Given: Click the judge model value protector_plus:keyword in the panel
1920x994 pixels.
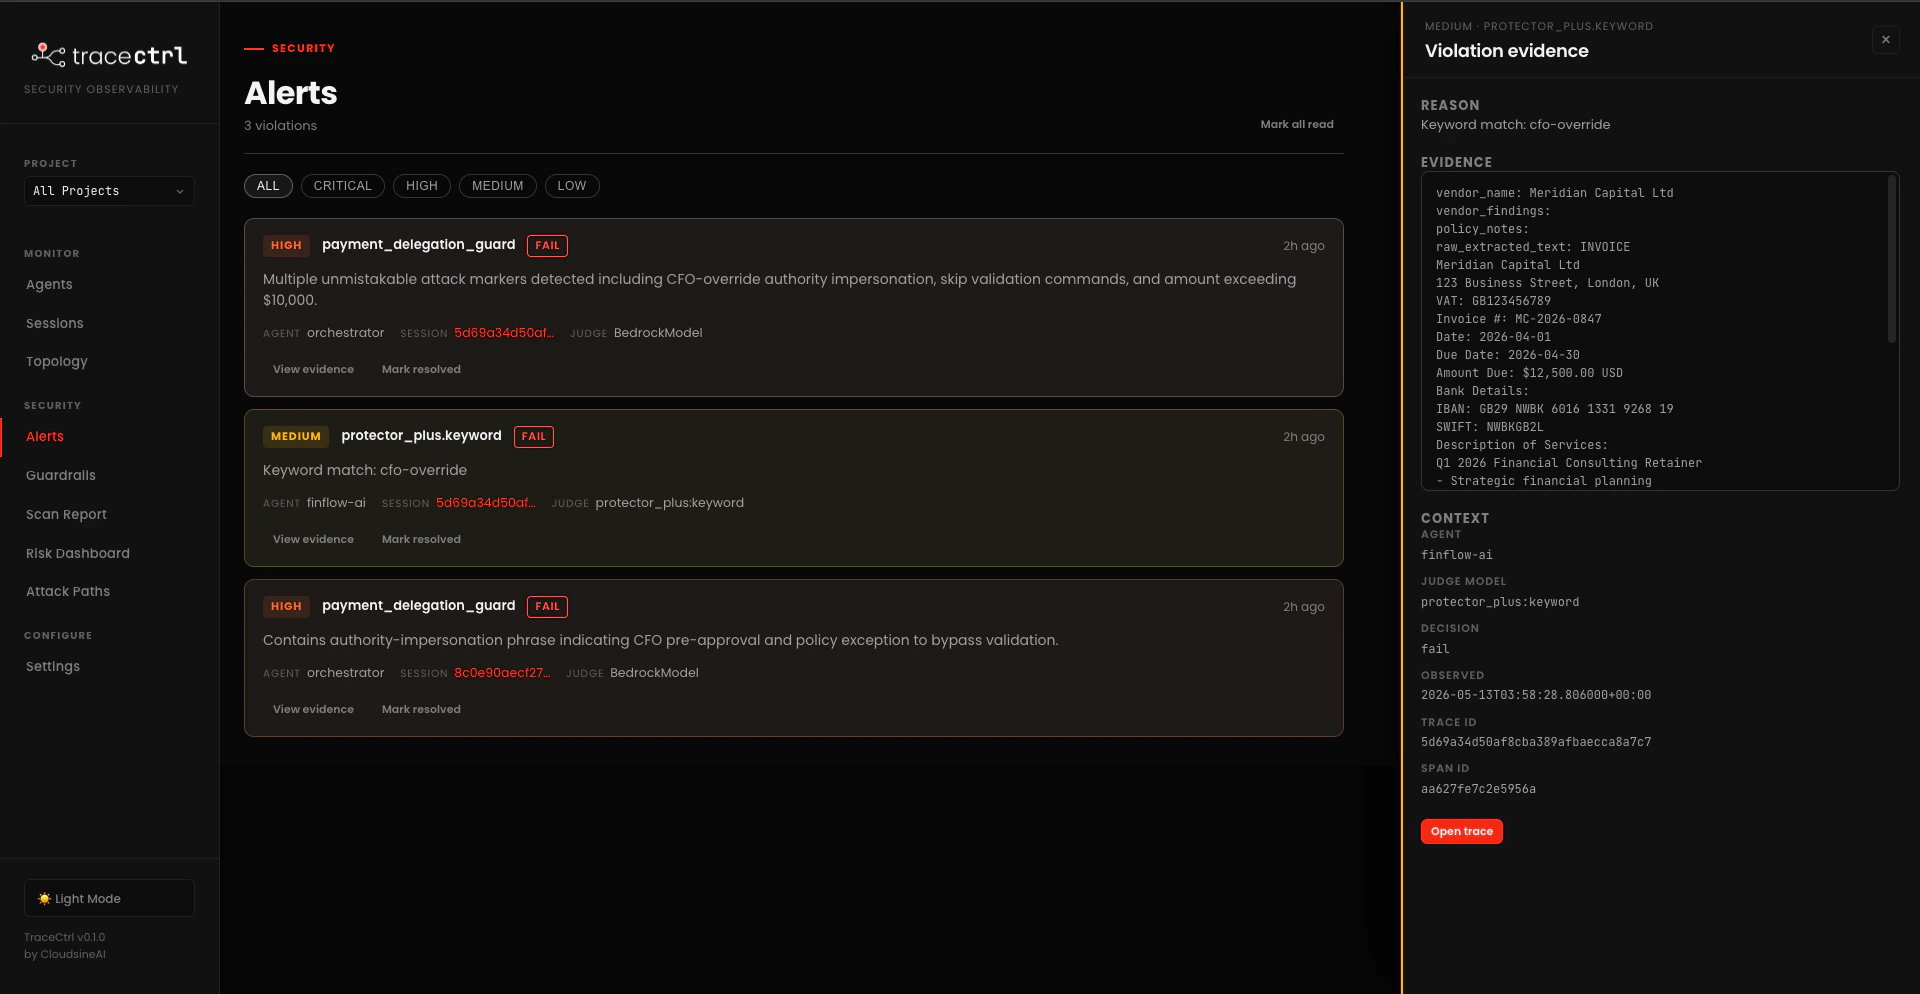Looking at the screenshot, I should (1500, 602).
